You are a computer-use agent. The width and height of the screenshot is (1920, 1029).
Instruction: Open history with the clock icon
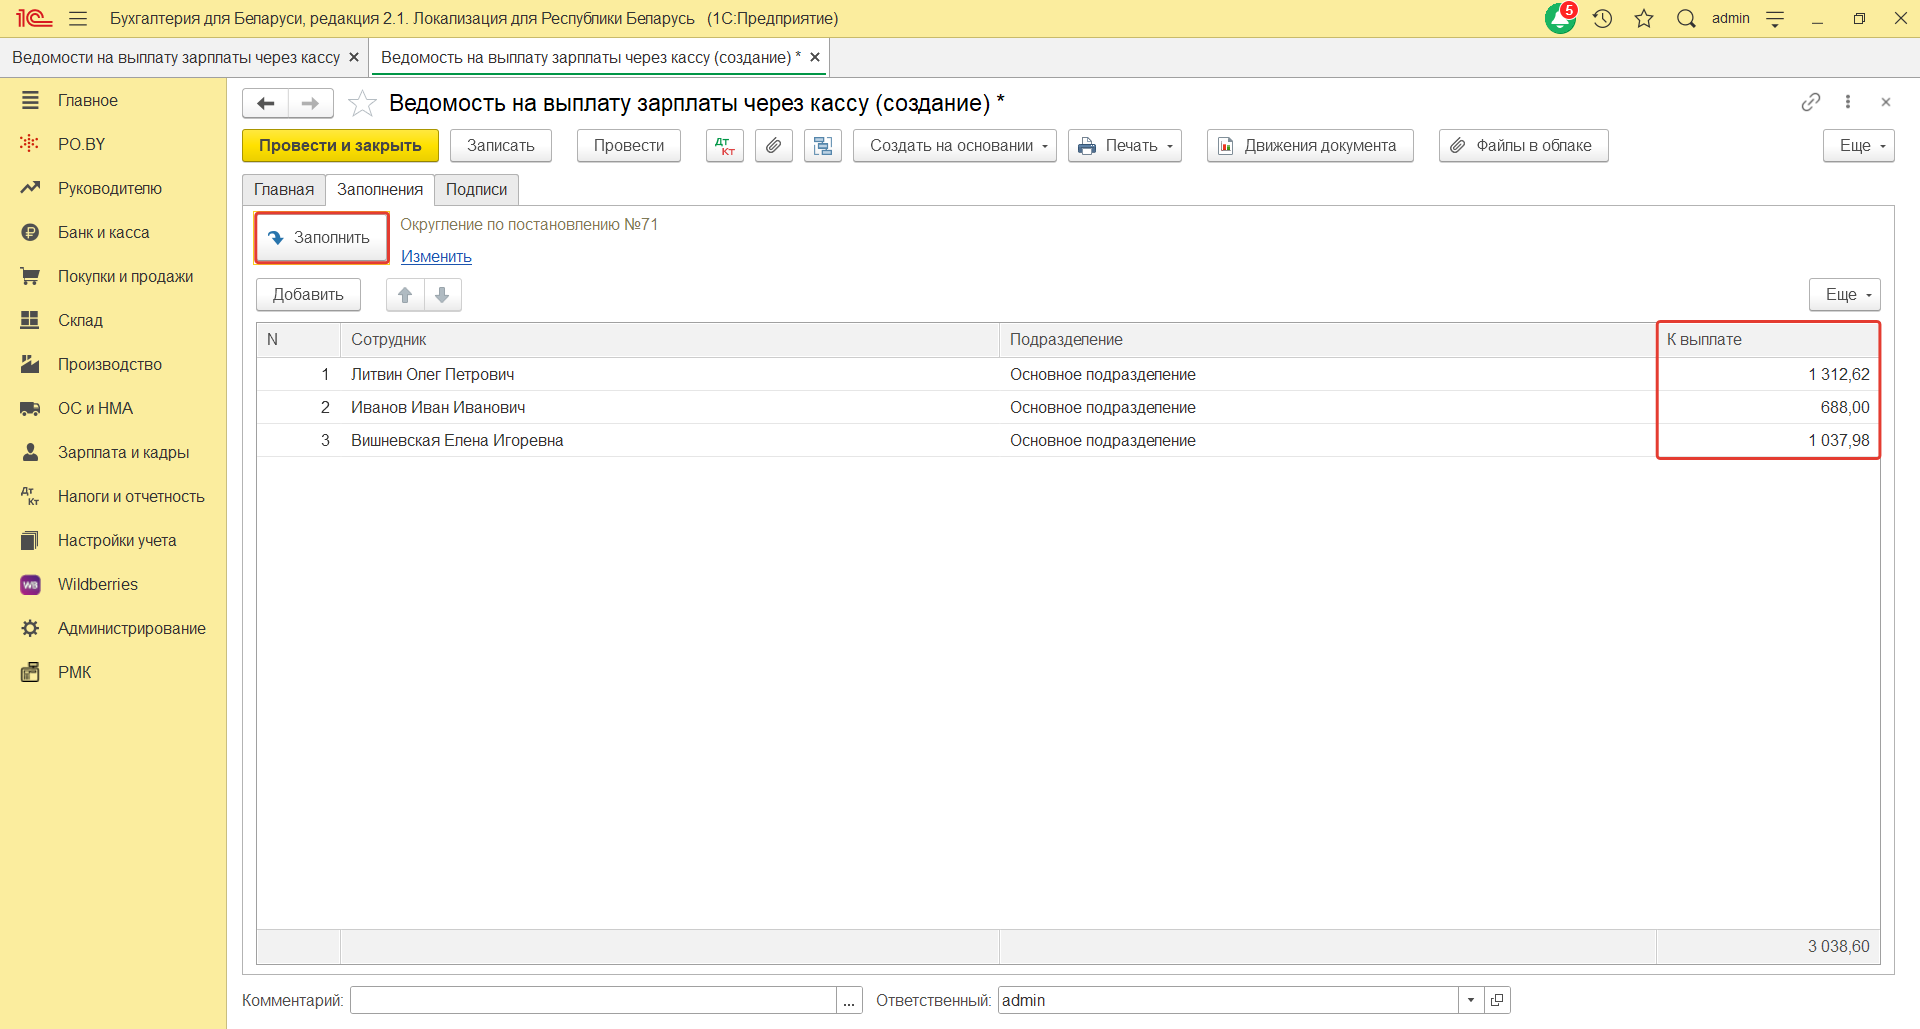click(1603, 18)
